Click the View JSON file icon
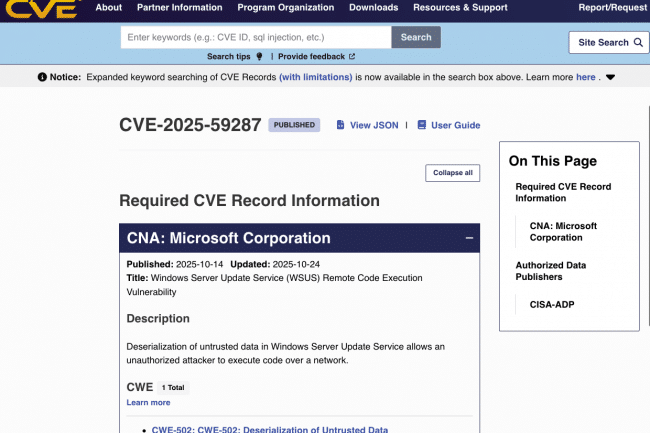 point(340,125)
